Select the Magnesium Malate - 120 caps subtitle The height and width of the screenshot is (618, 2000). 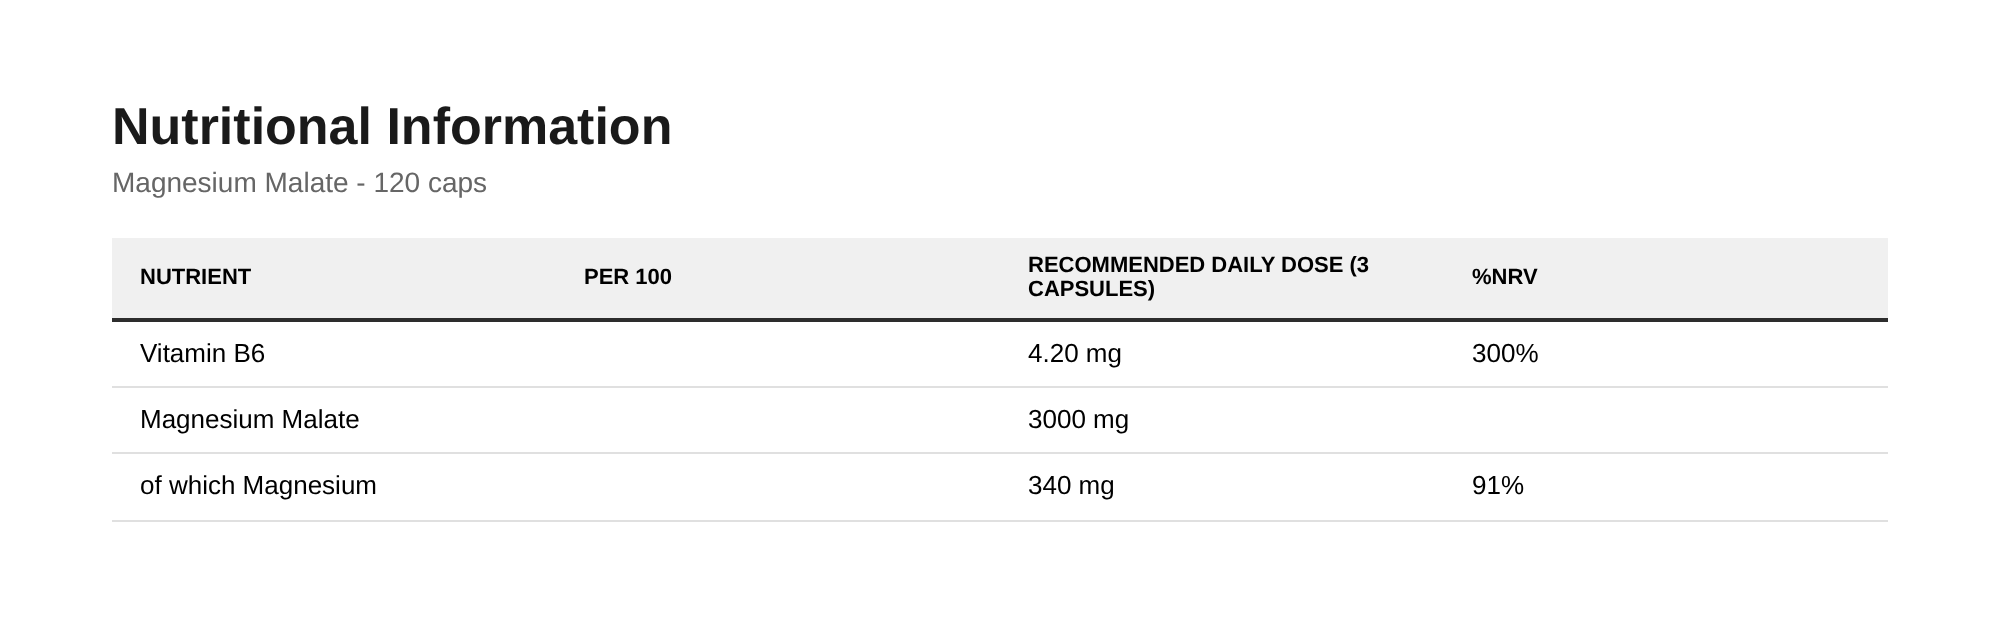click(x=299, y=183)
